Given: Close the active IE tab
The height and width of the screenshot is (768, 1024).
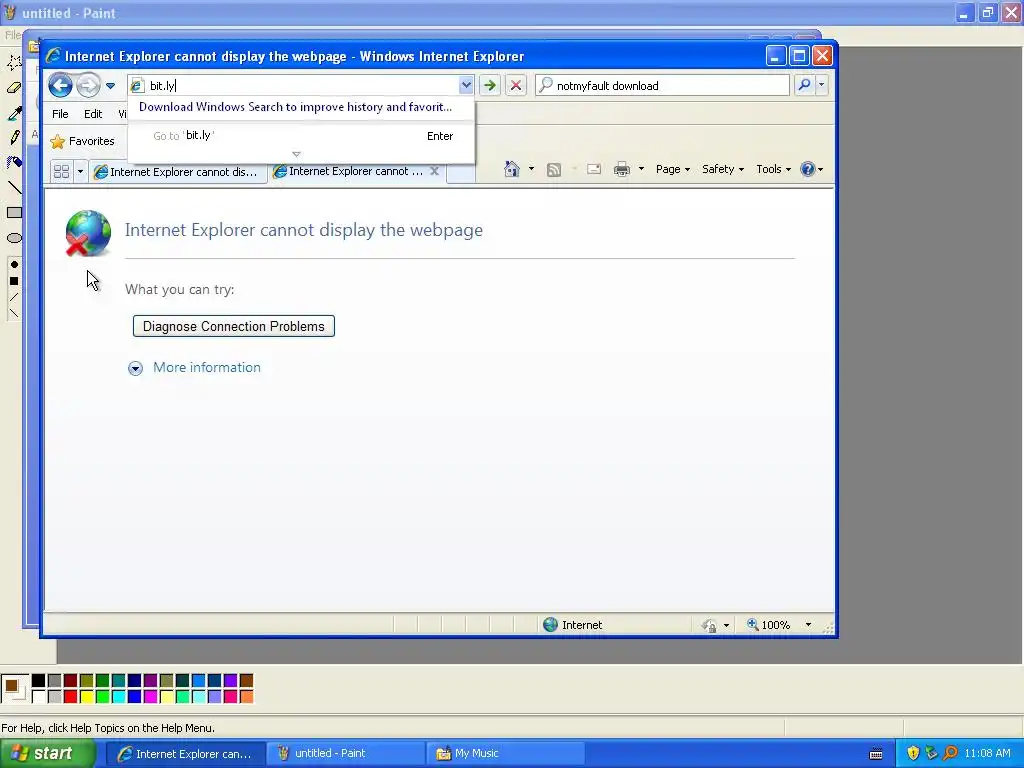Looking at the screenshot, I should tap(434, 171).
